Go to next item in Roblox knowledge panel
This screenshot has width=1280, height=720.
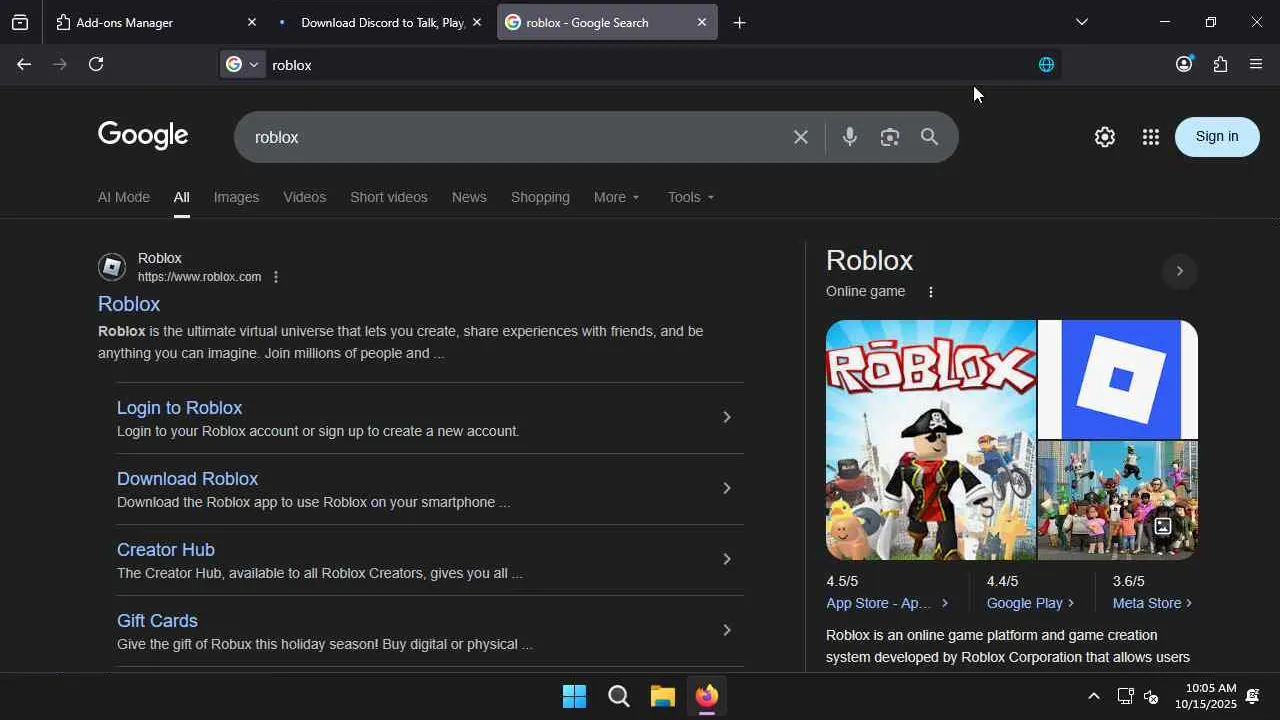pos(1179,271)
